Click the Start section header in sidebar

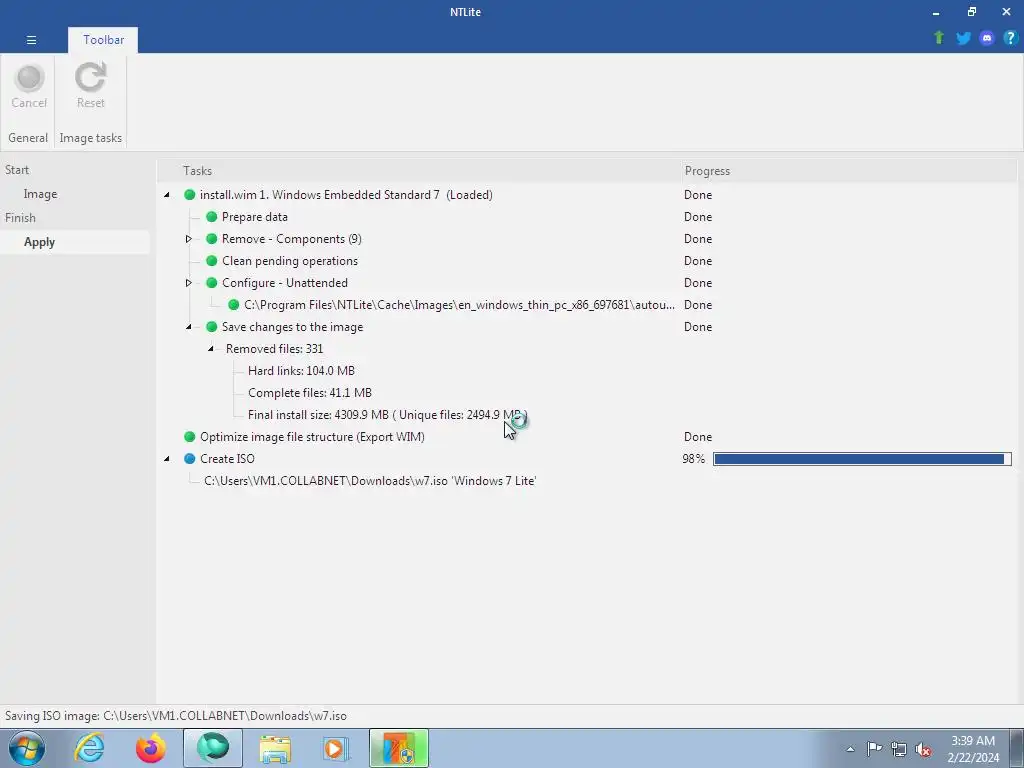17,170
